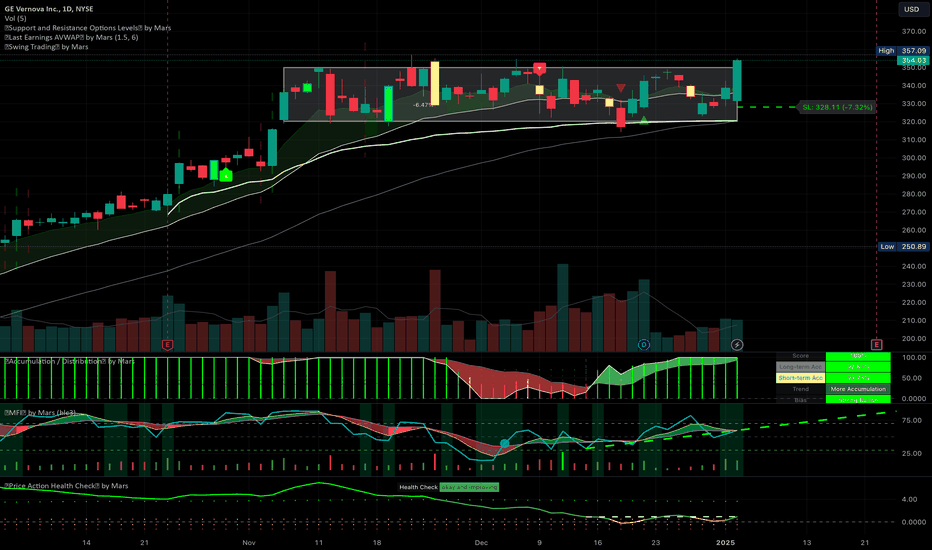The image size is (932, 550).
Task: Open the dividend D marker
Action: [x=644, y=345]
